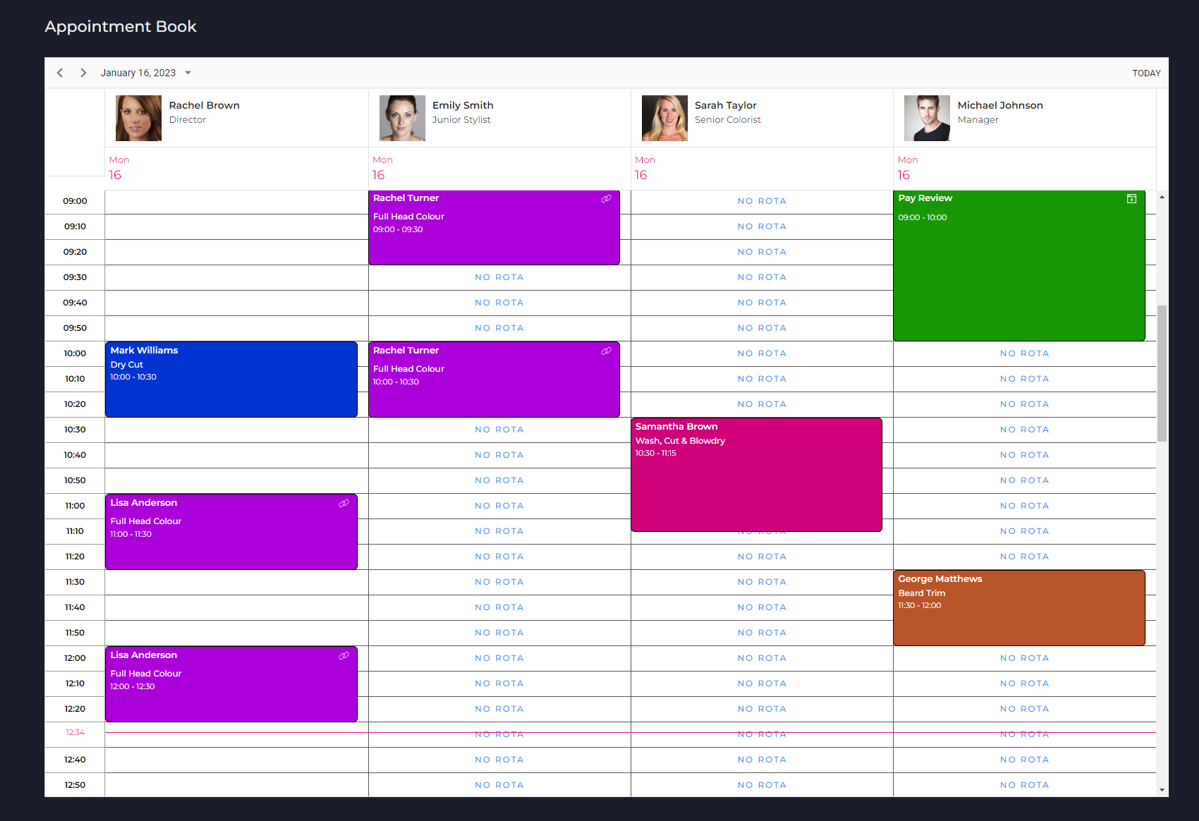The height and width of the screenshot is (821, 1199).
Task: Navigate to the previous day with the left chevron
Action: point(59,72)
